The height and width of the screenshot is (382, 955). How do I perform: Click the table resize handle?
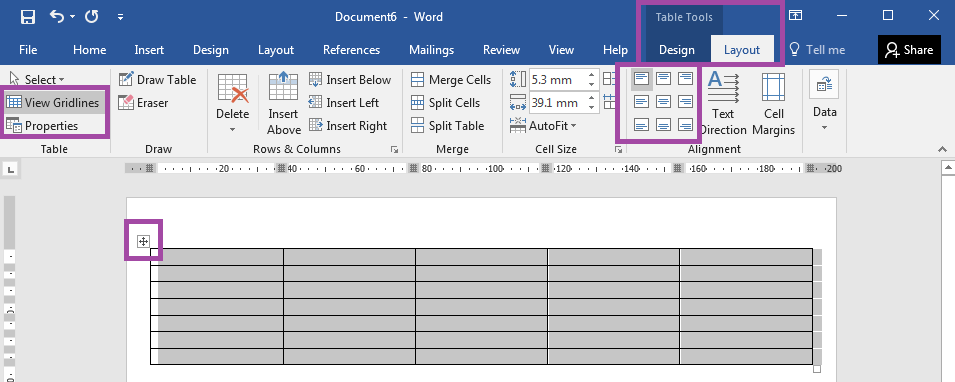[x=817, y=369]
